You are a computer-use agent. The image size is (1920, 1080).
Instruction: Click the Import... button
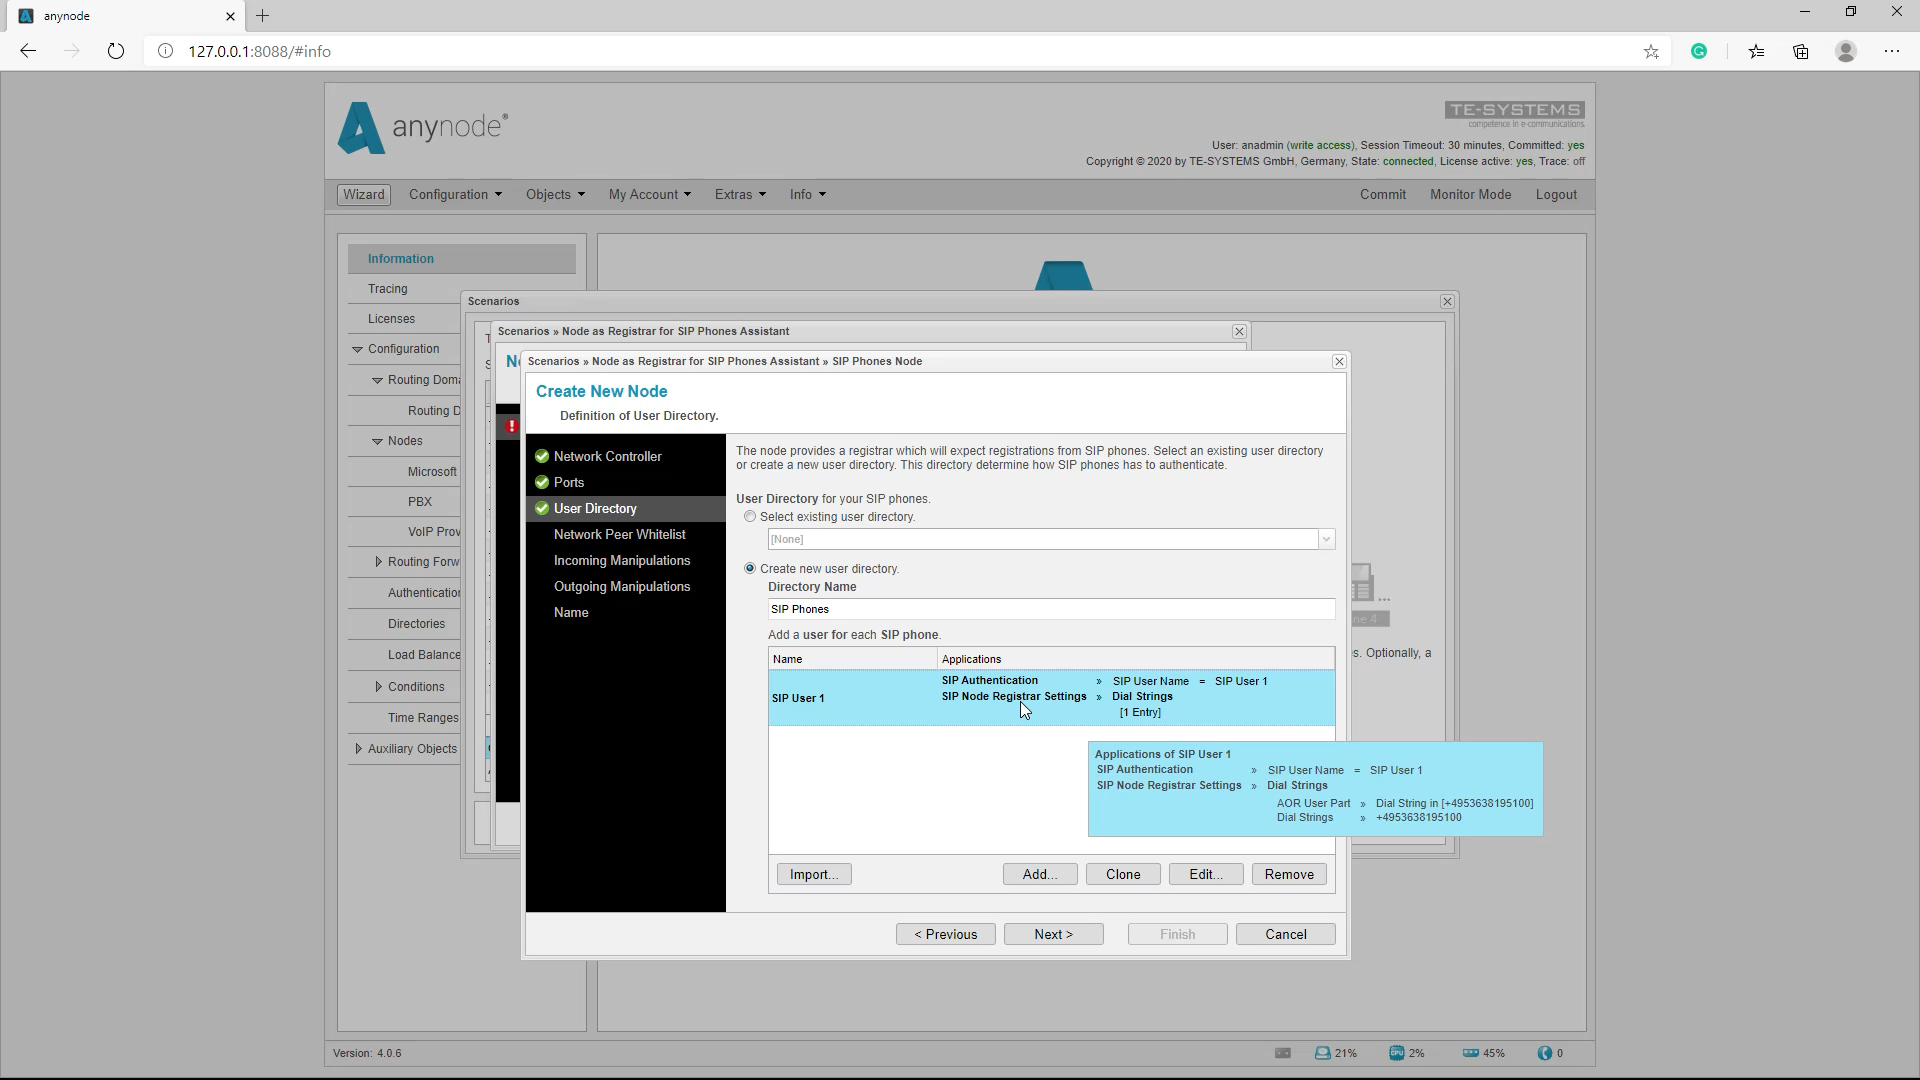814,874
